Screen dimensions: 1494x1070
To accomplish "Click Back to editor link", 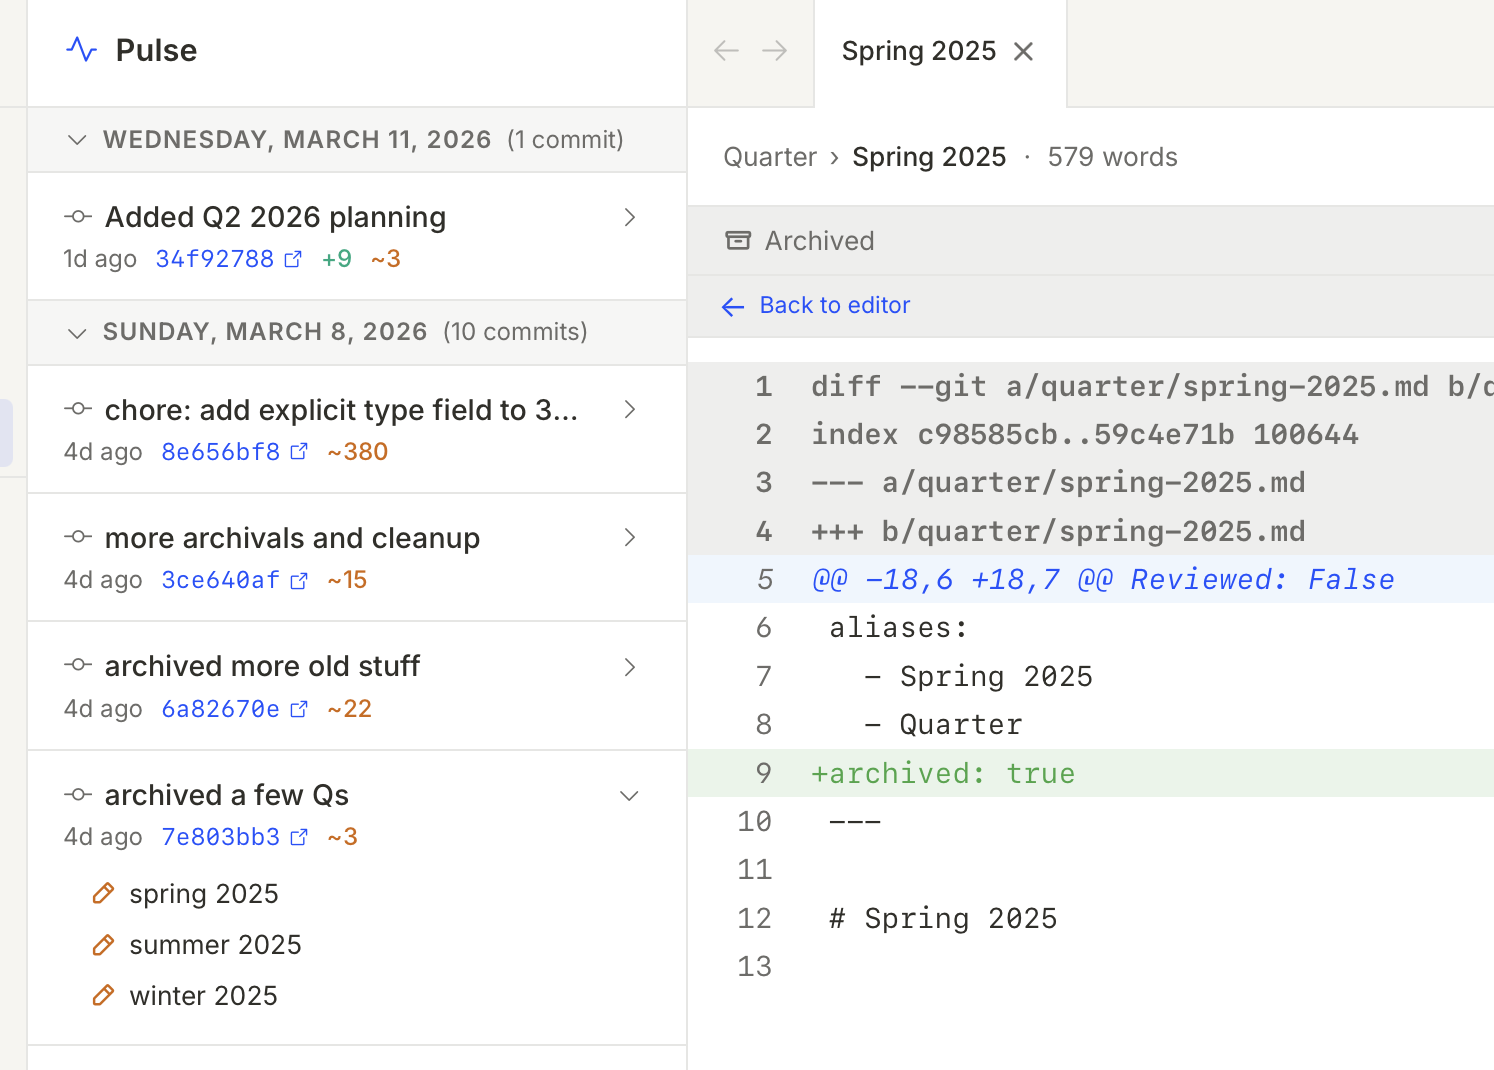I will (x=834, y=306).
